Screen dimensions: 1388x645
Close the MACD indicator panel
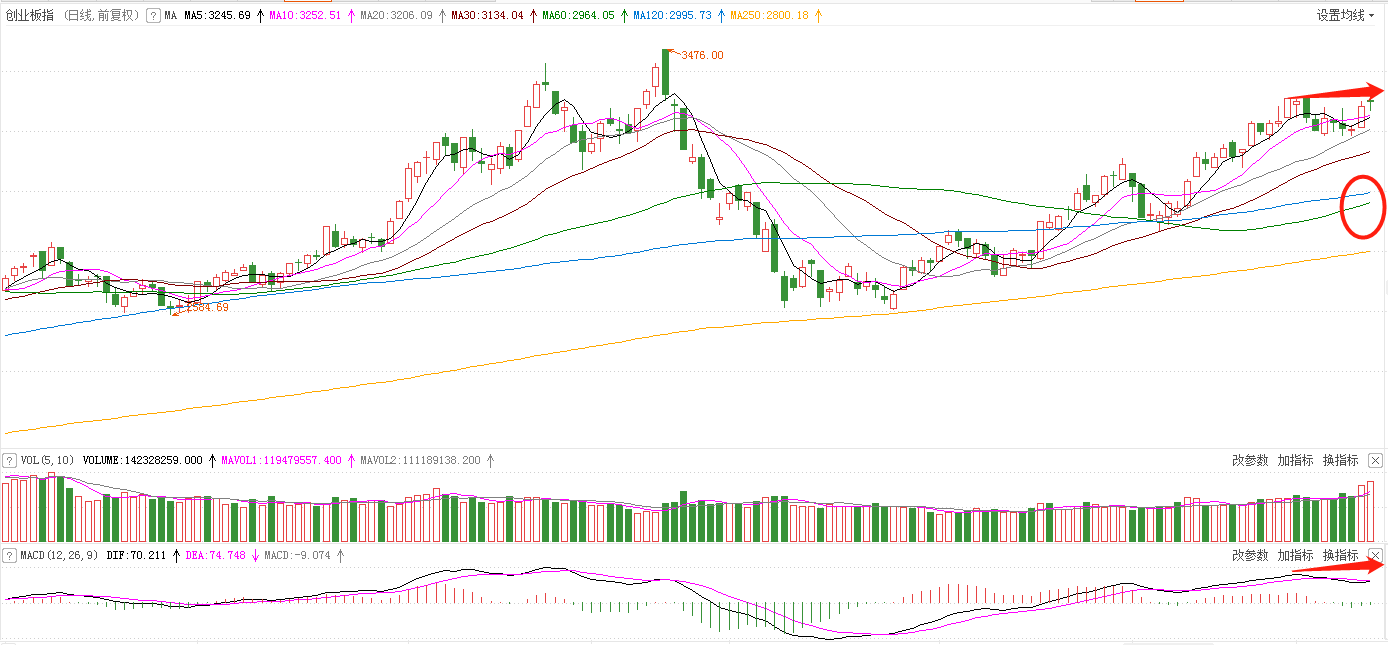tap(1375, 555)
